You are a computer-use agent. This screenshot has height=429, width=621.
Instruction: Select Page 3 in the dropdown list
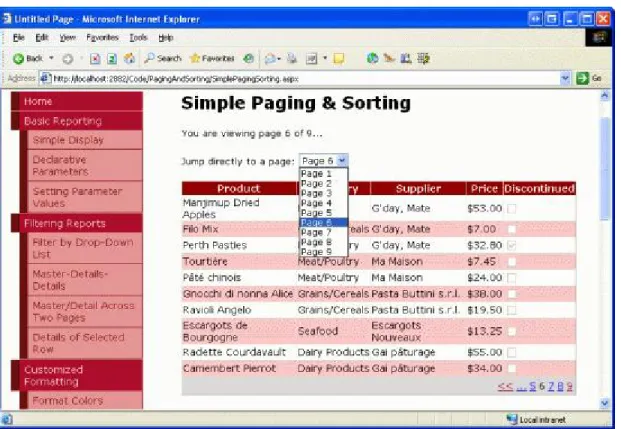[x=323, y=193]
